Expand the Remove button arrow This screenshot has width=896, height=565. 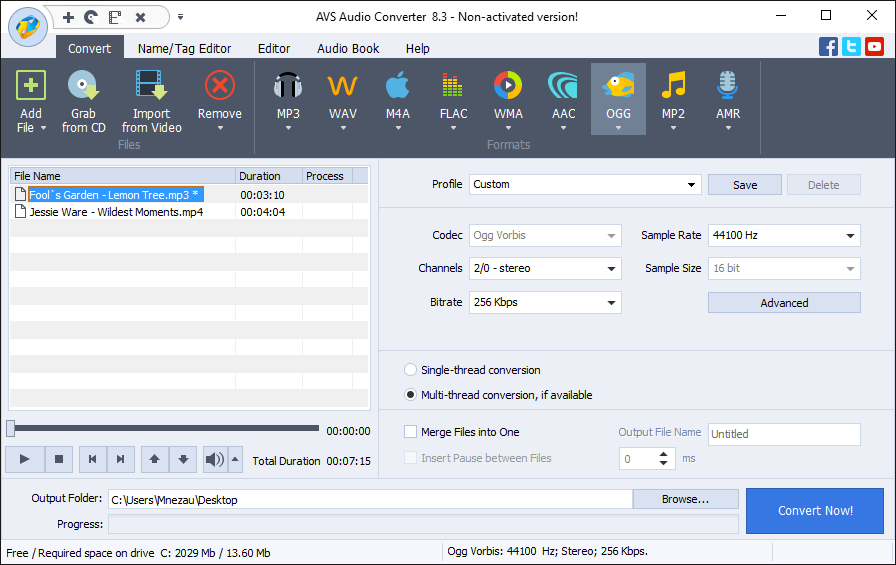220,128
